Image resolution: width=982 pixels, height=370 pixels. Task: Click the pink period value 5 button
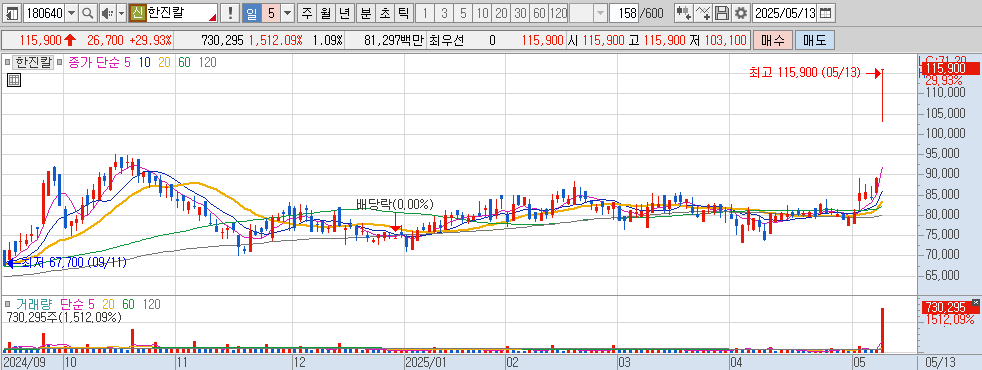270,13
